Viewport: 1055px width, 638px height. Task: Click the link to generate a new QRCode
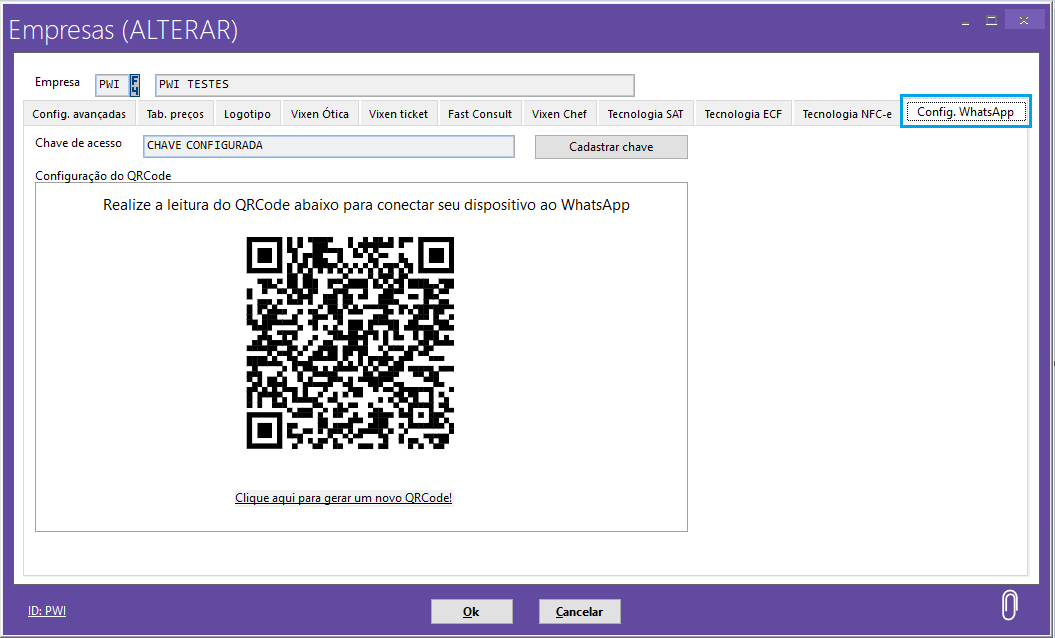[x=343, y=497]
